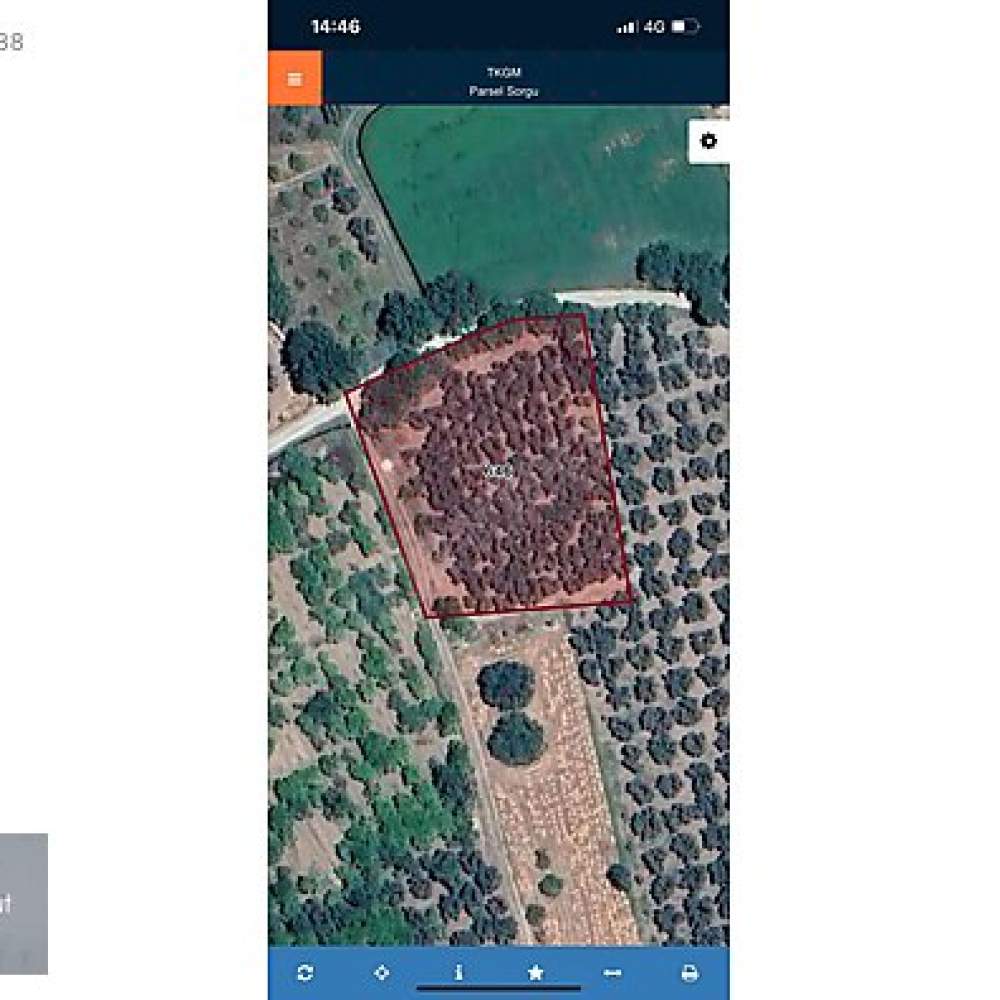Click the 14:46 clock in status bar
Viewport: 1000px width, 1000px height.
click(335, 27)
